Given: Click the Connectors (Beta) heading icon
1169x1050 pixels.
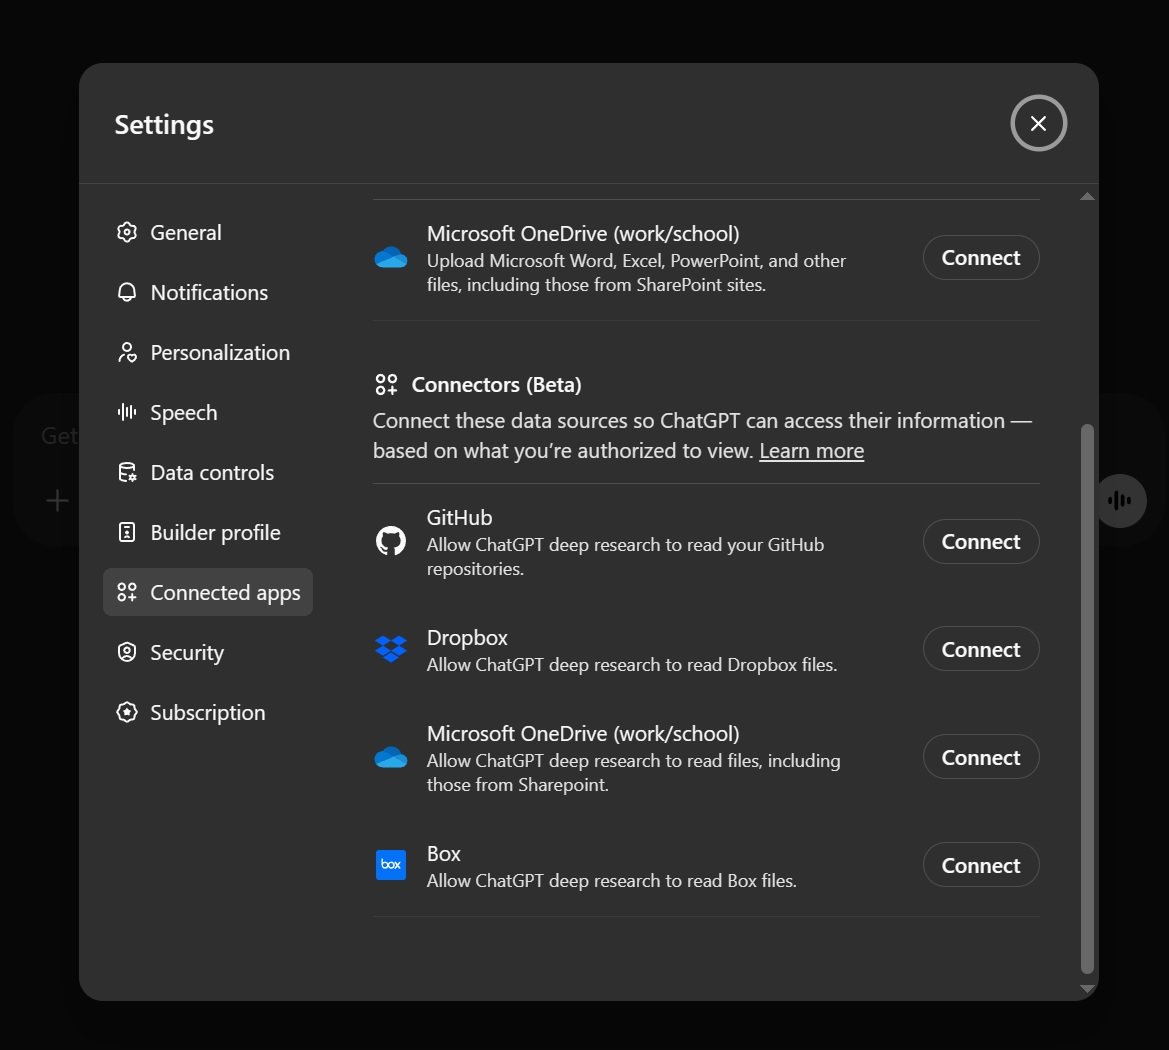Looking at the screenshot, I should tap(386, 385).
